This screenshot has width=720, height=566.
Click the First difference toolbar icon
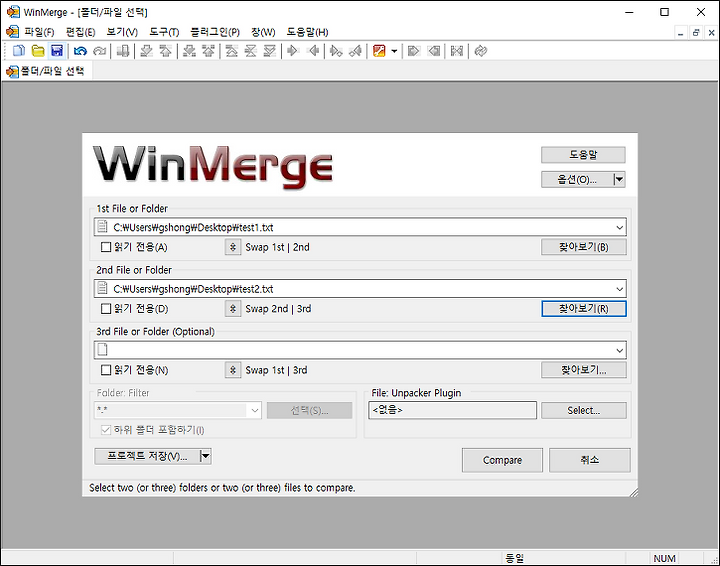click(231, 51)
